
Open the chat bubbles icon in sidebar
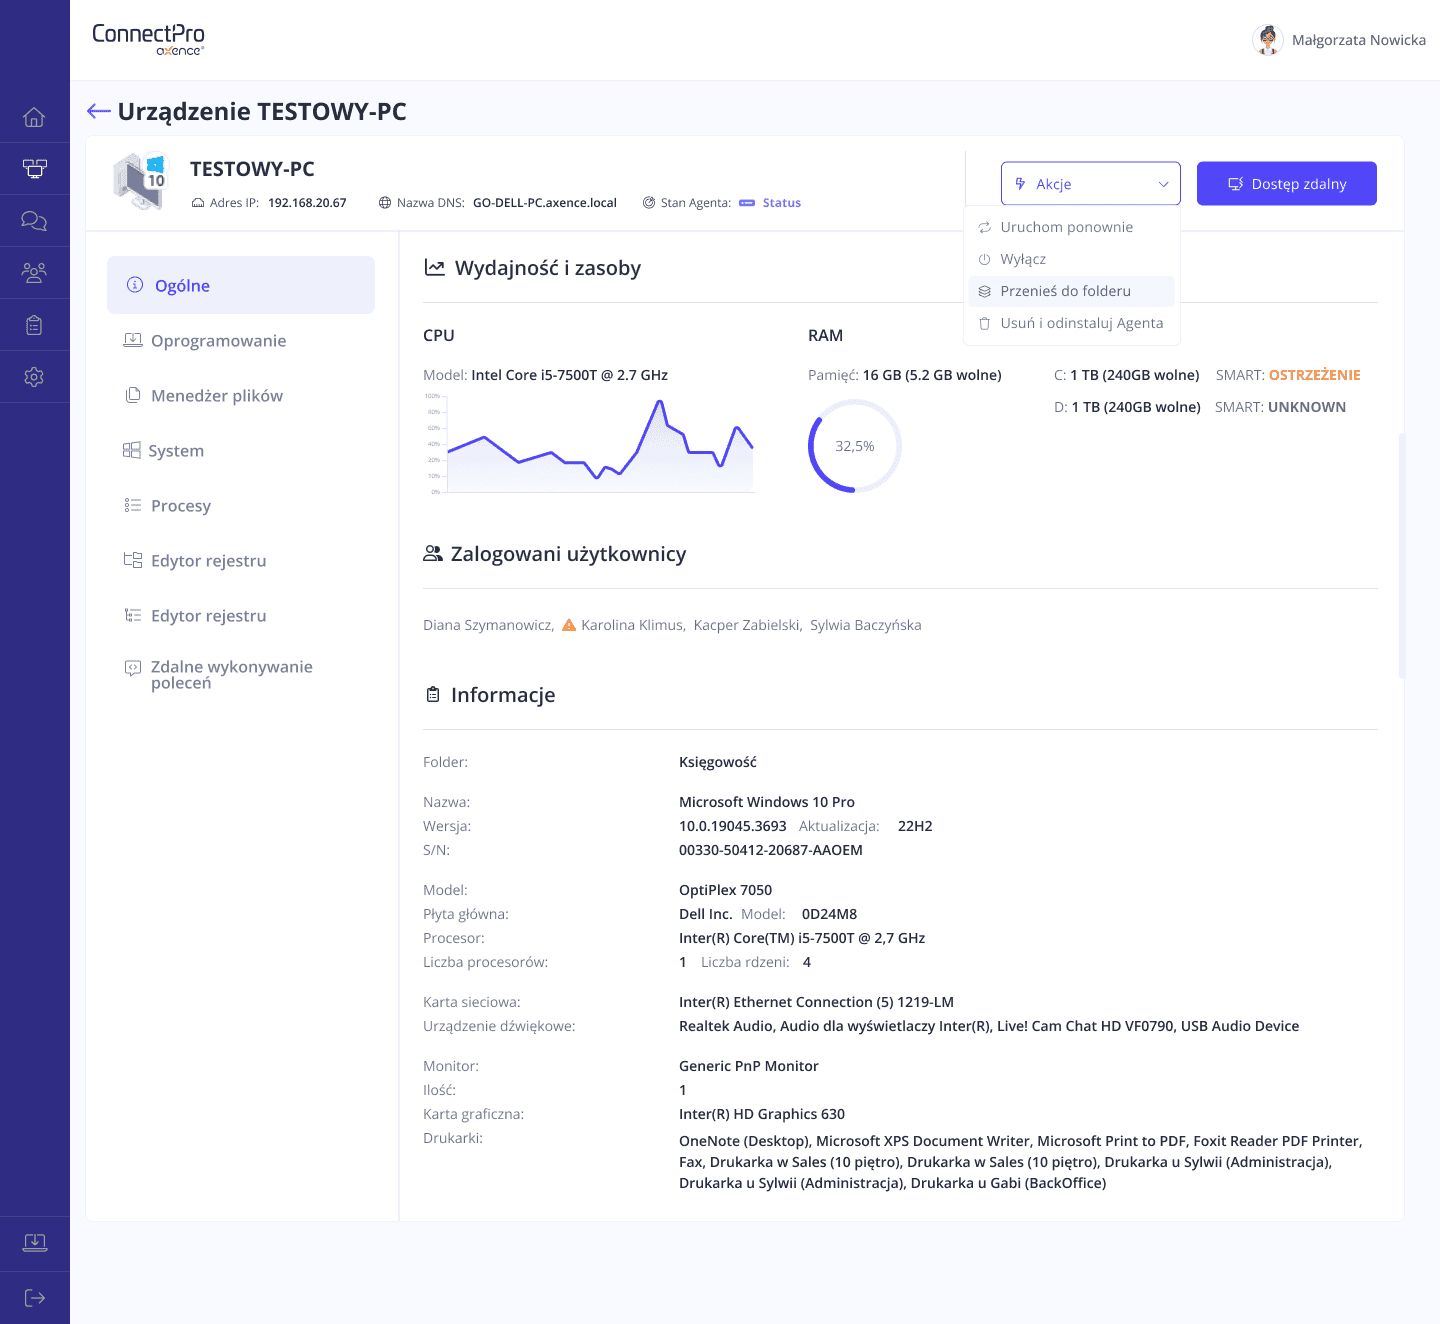tap(34, 221)
